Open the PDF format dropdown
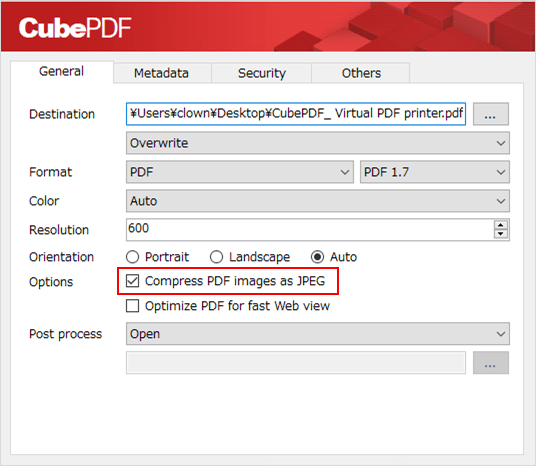 (x=240, y=172)
